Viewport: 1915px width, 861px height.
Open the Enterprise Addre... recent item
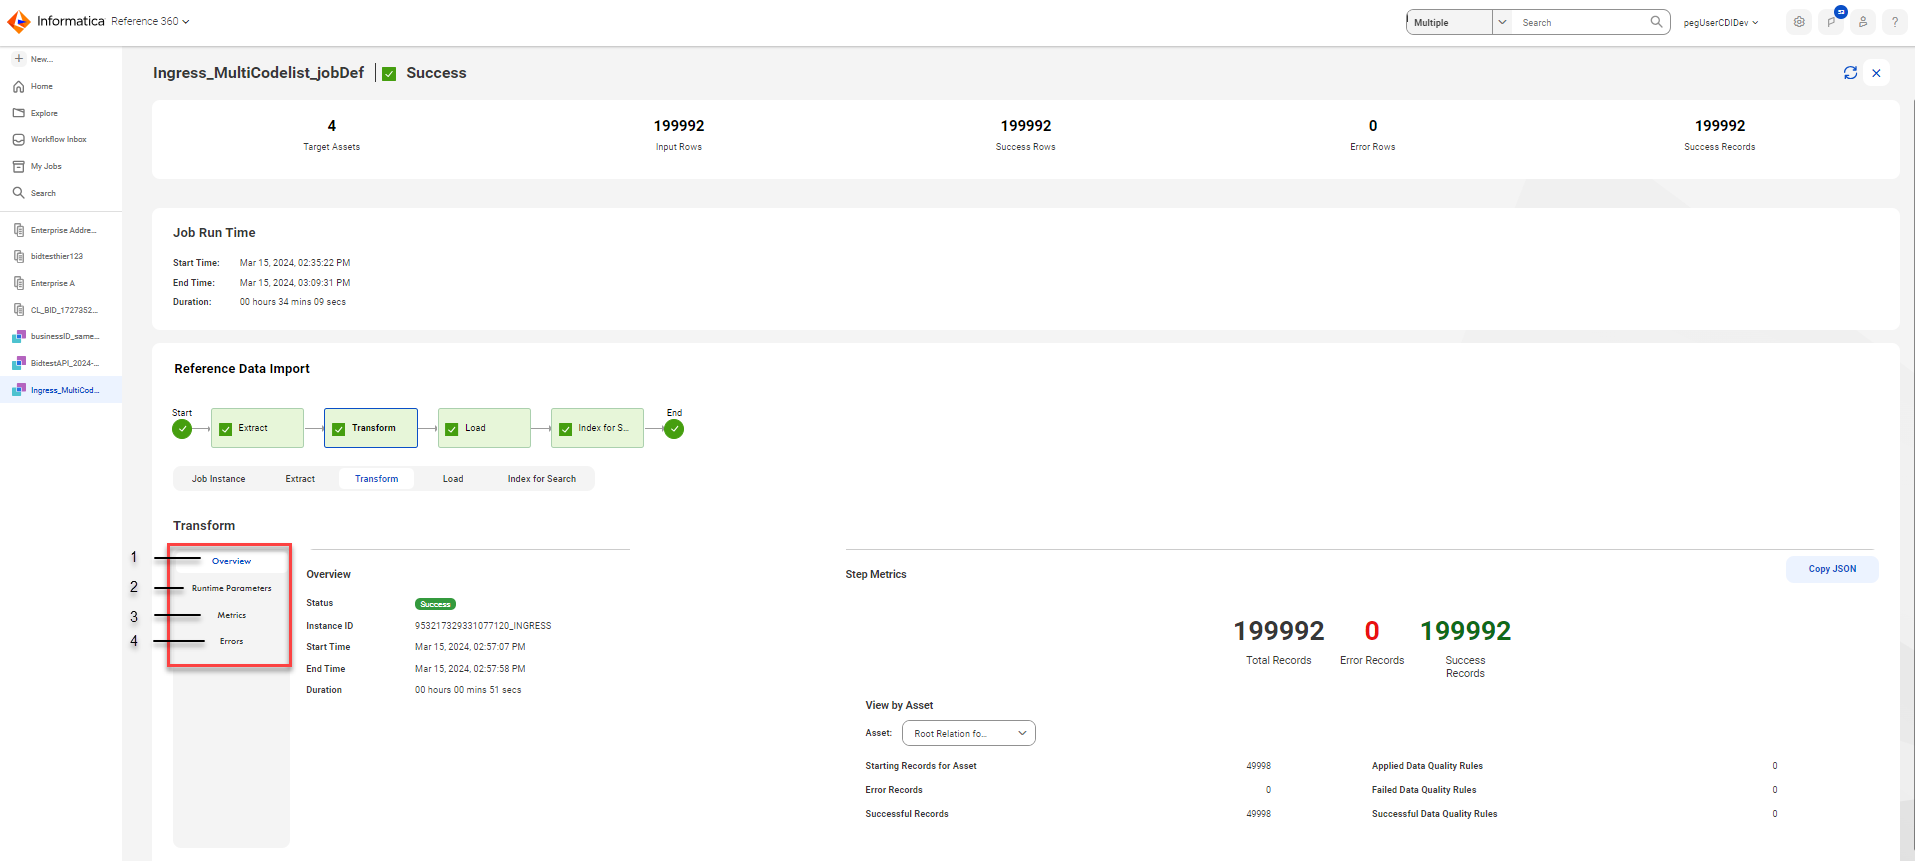tap(61, 230)
